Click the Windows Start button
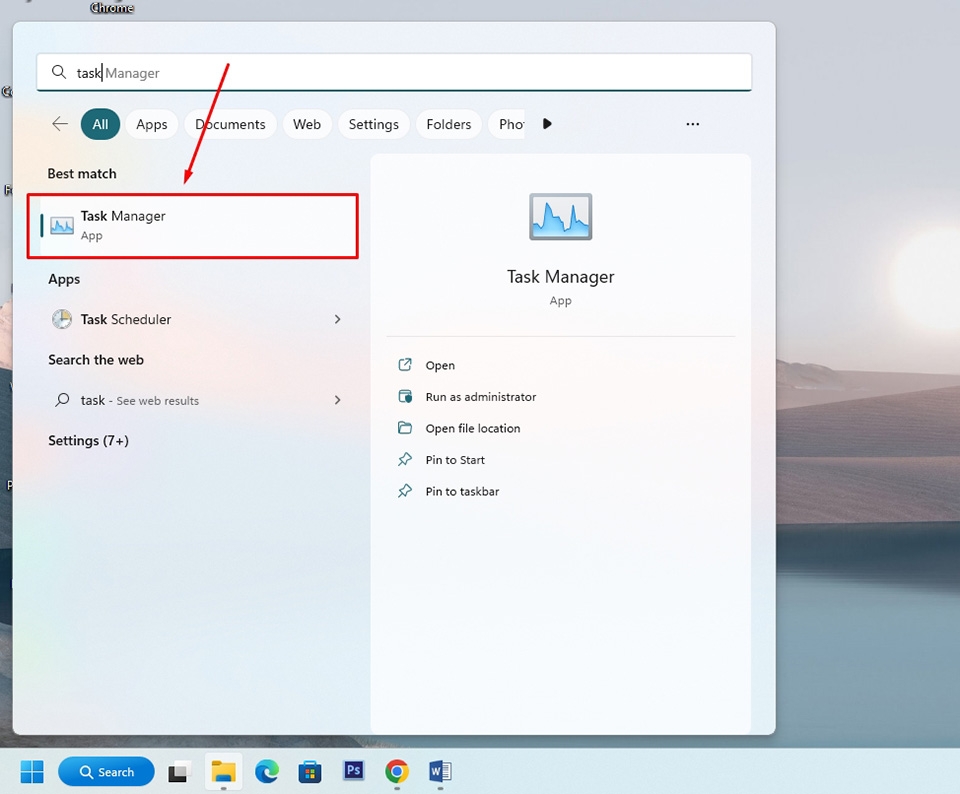 (31, 772)
